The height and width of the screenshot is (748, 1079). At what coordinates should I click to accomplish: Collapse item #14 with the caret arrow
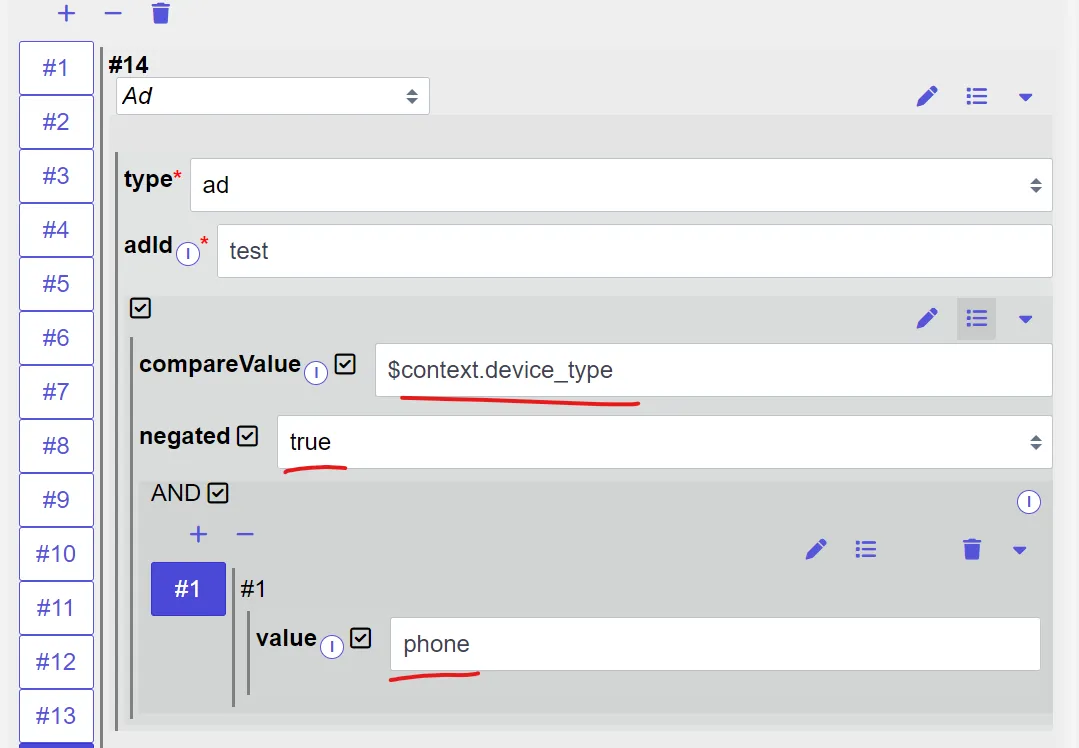pyautogui.click(x=1025, y=97)
